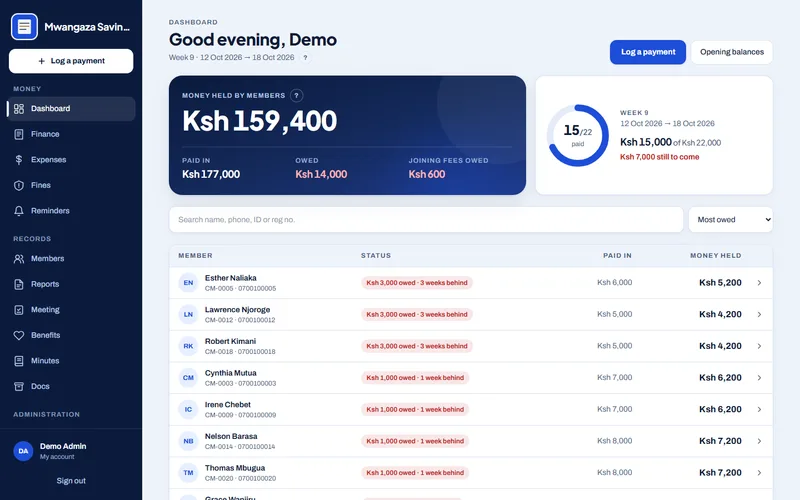Click the Opening balances button
This screenshot has width=800, height=500.
point(732,52)
